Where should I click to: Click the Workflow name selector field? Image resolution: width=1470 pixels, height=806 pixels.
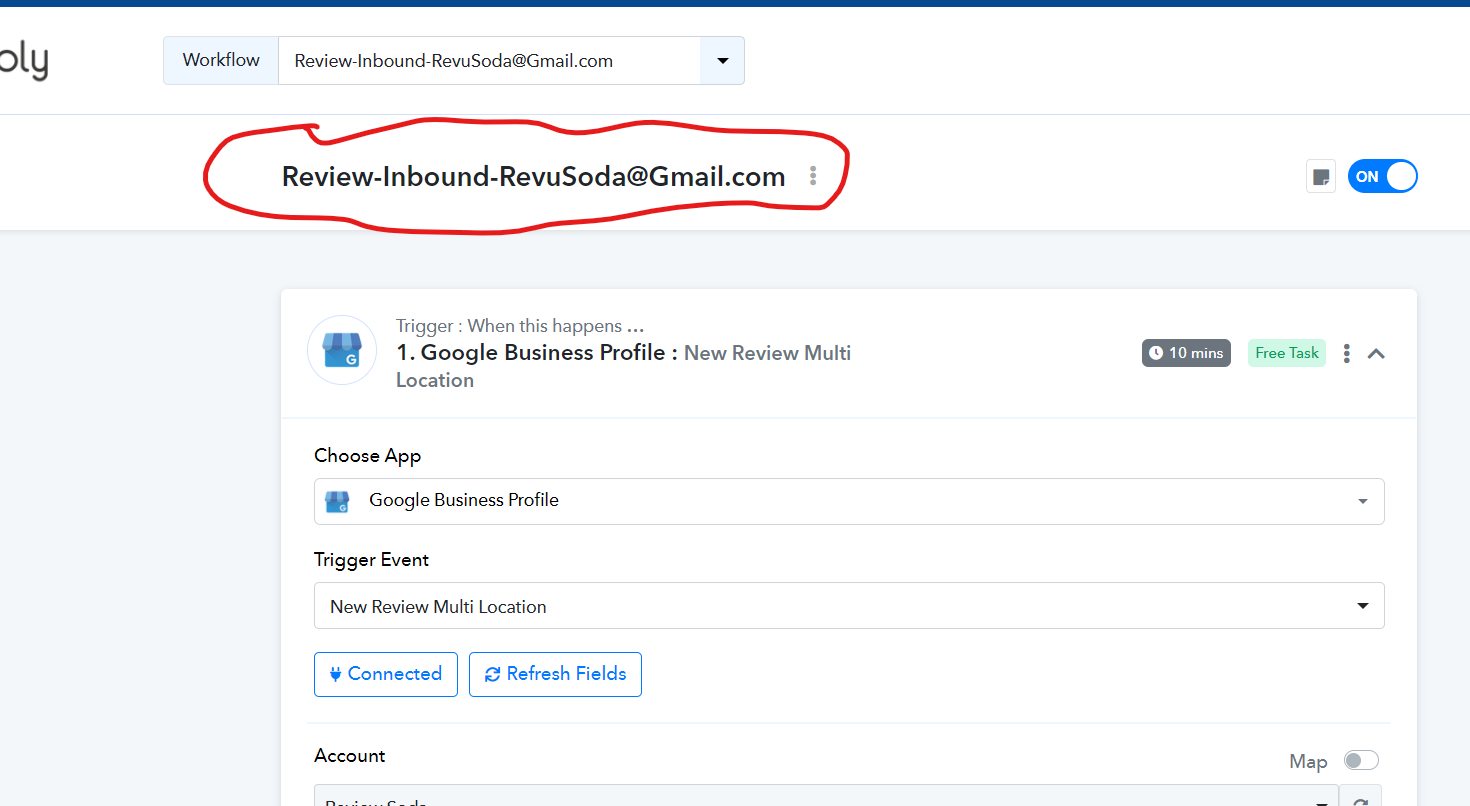489,61
